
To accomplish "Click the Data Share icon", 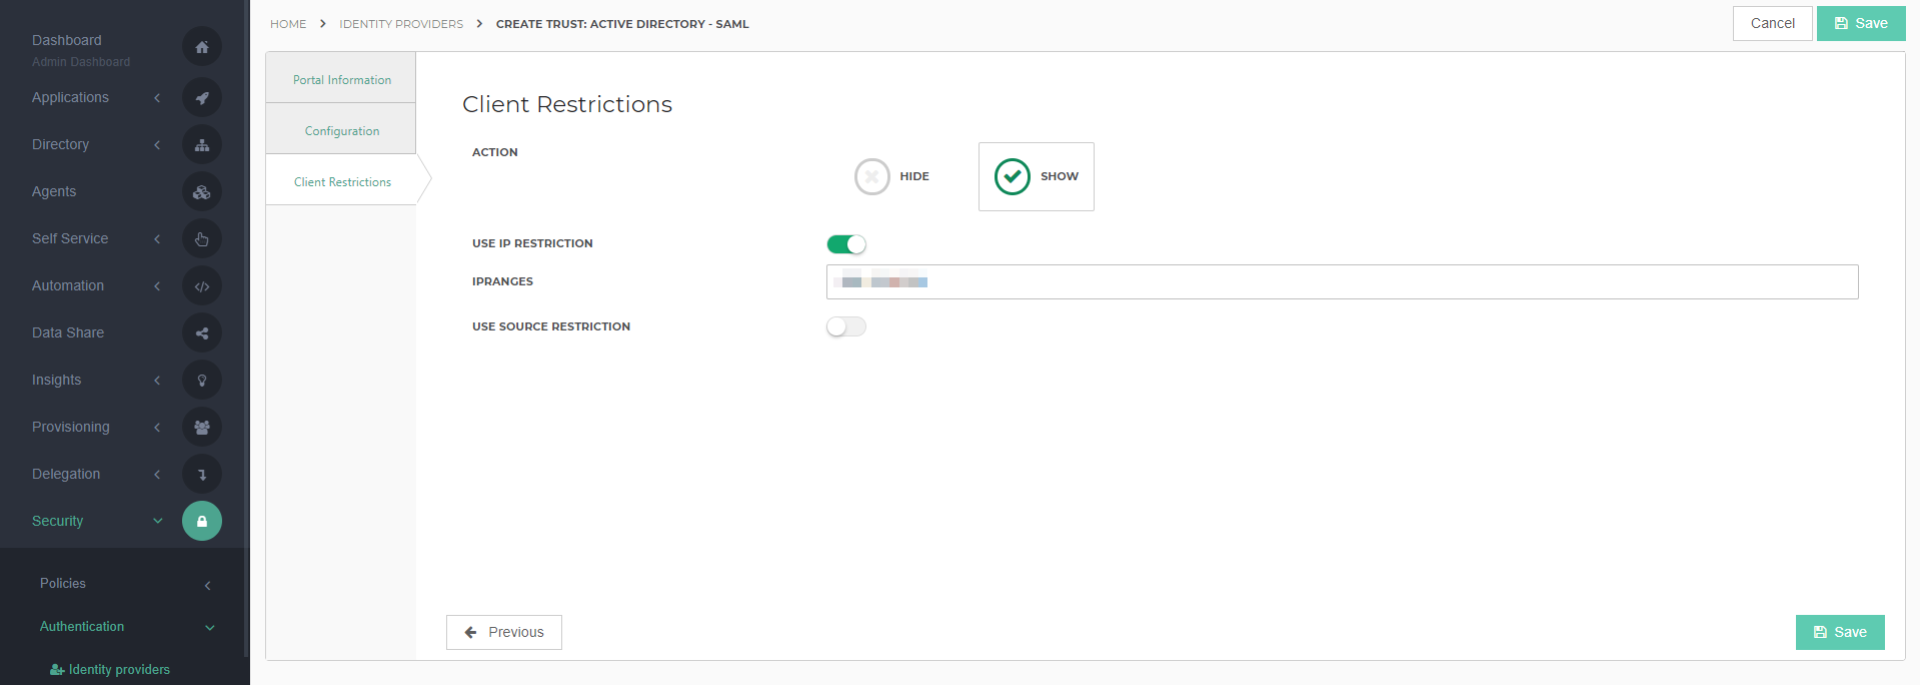I will pyautogui.click(x=202, y=333).
